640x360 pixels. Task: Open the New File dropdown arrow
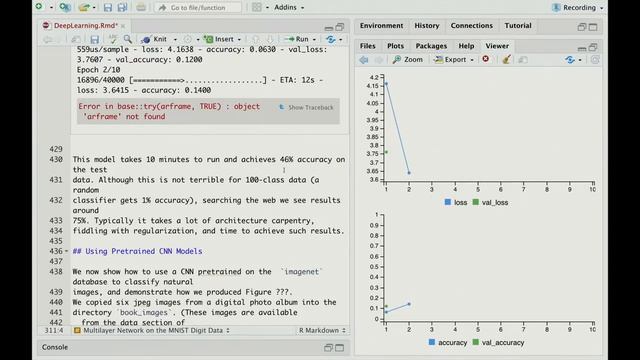pos(51,7)
